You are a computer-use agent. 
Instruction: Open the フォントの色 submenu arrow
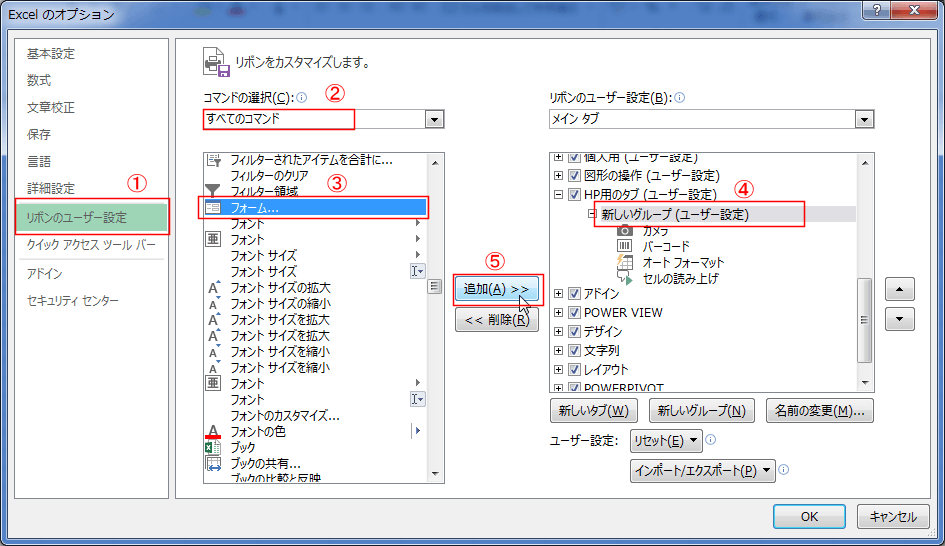(x=417, y=431)
